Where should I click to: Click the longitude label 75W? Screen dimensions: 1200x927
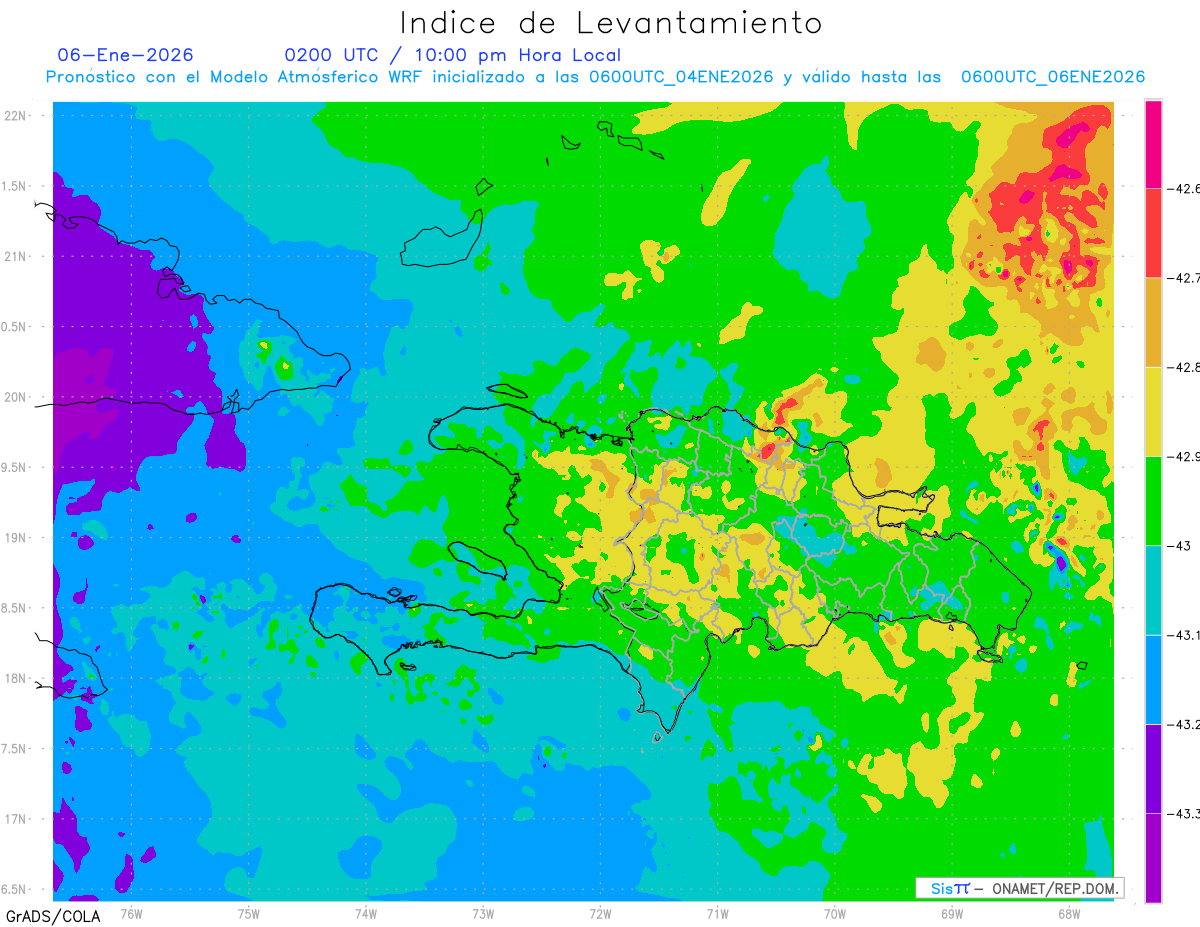coord(249,913)
